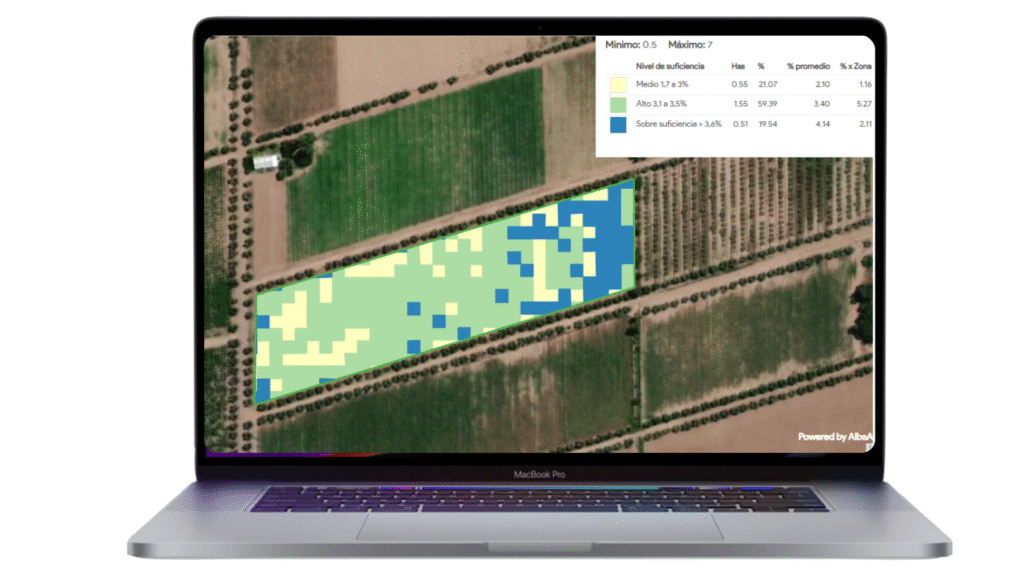Image resolution: width=1024 pixels, height=576 pixels.
Task: Click the farmhouse building on the map
Action: coord(267,160)
